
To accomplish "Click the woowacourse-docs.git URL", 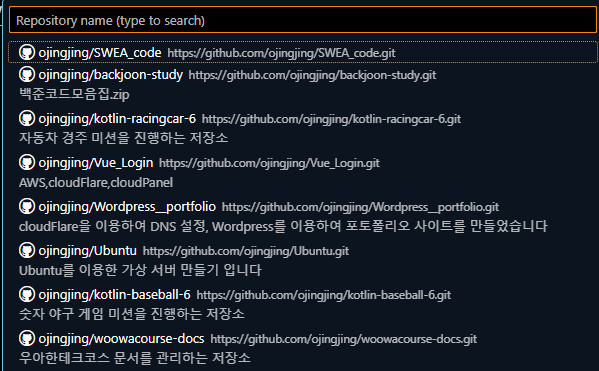I will tap(344, 339).
